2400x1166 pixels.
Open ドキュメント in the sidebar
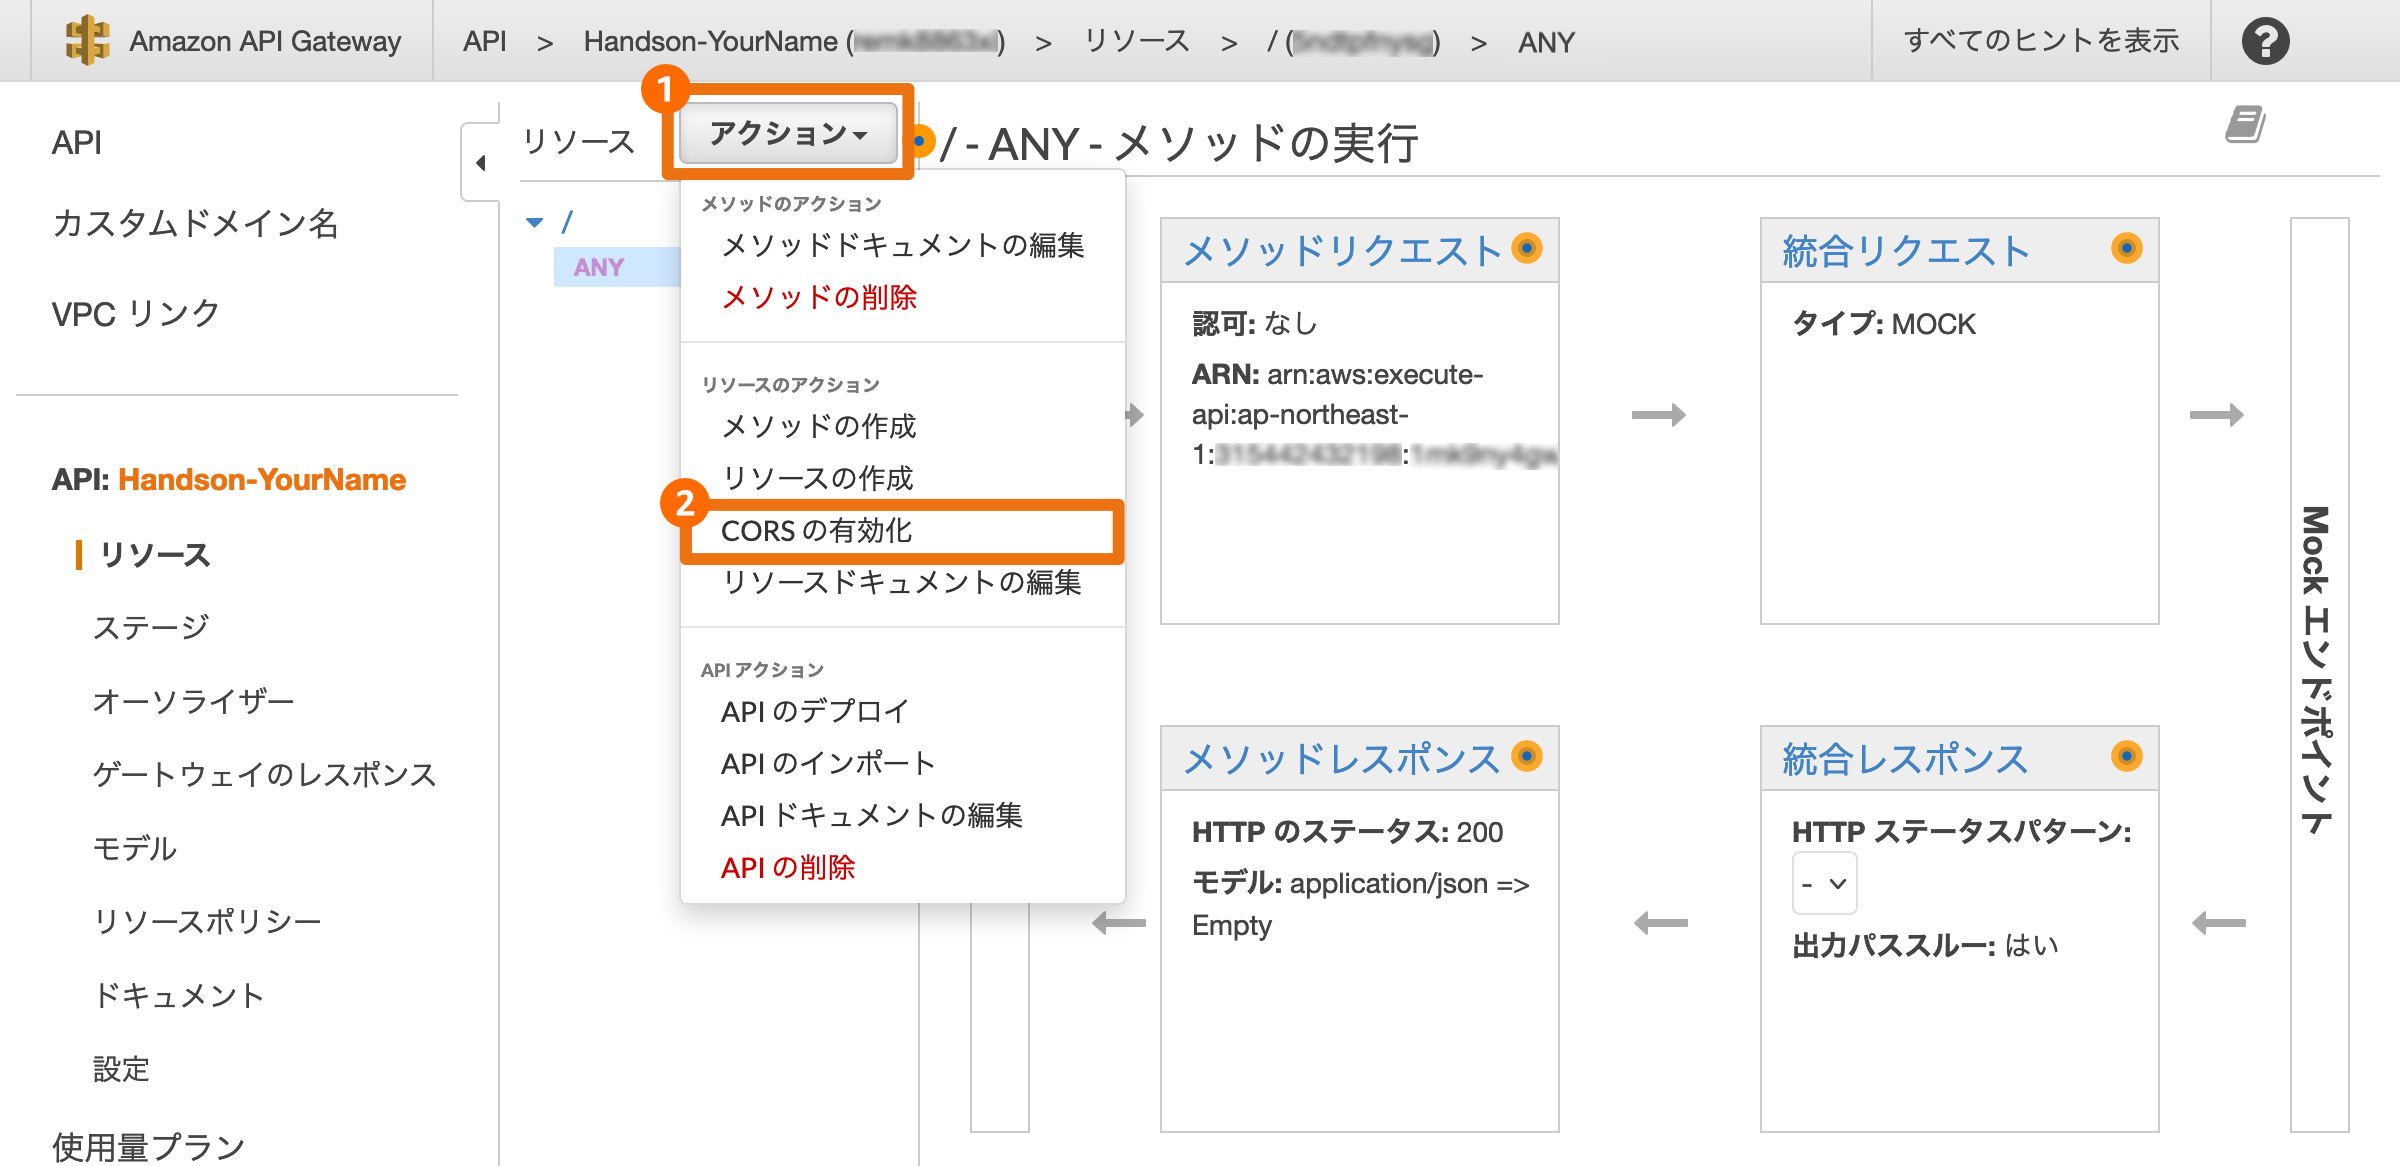(x=179, y=995)
